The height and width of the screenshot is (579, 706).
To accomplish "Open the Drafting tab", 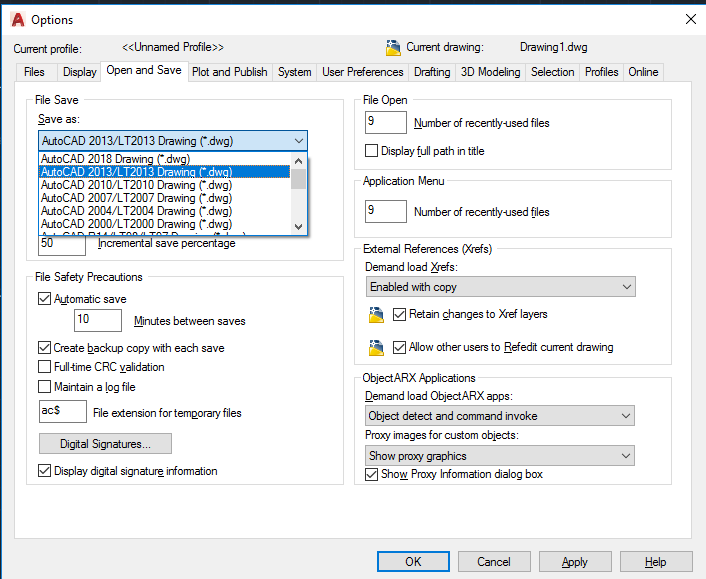I will [x=432, y=72].
